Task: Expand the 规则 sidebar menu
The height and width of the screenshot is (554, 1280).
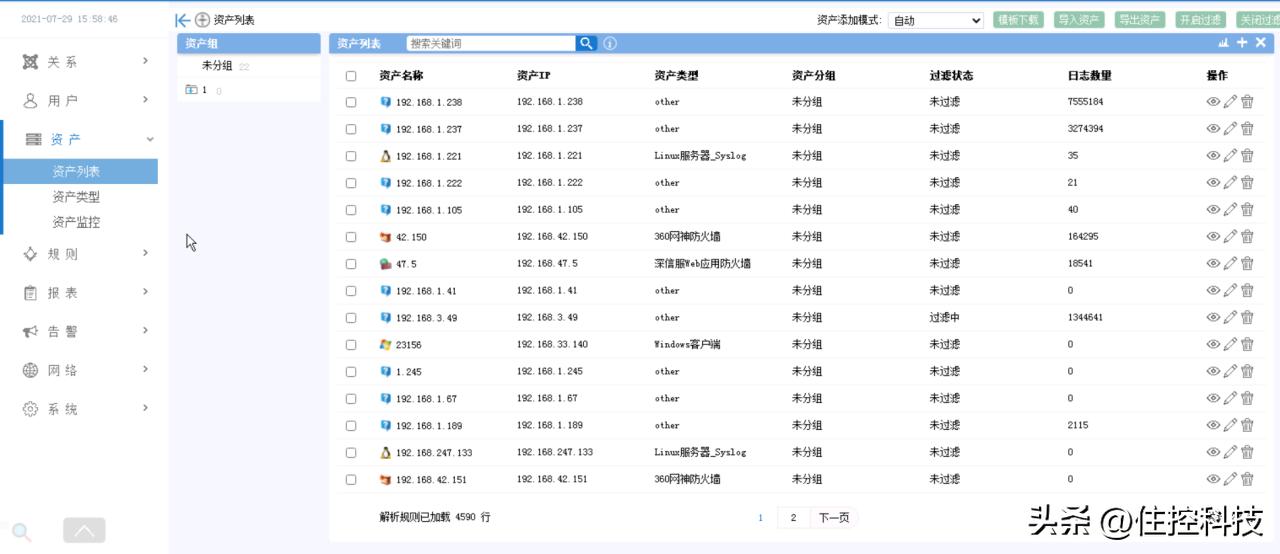Action: pos(86,254)
